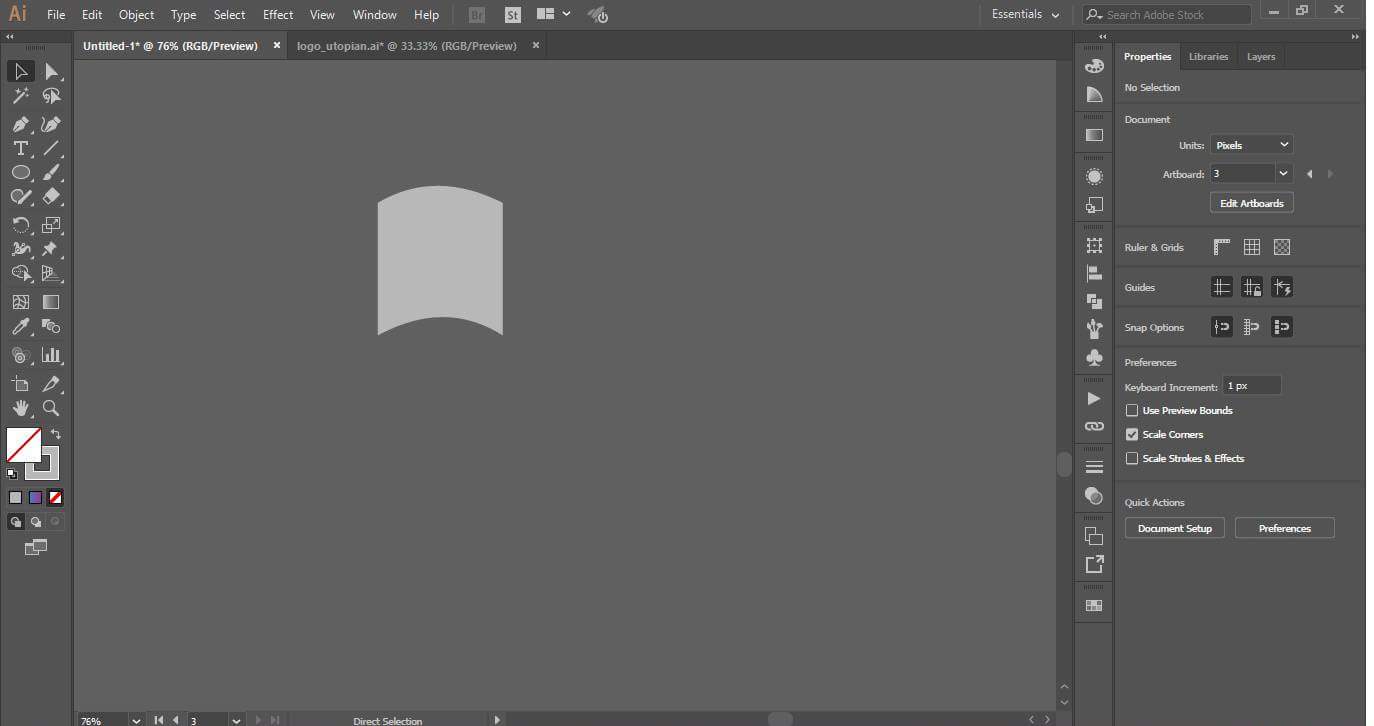
Task: Toggle the transparency grid icon
Action: (1282, 247)
